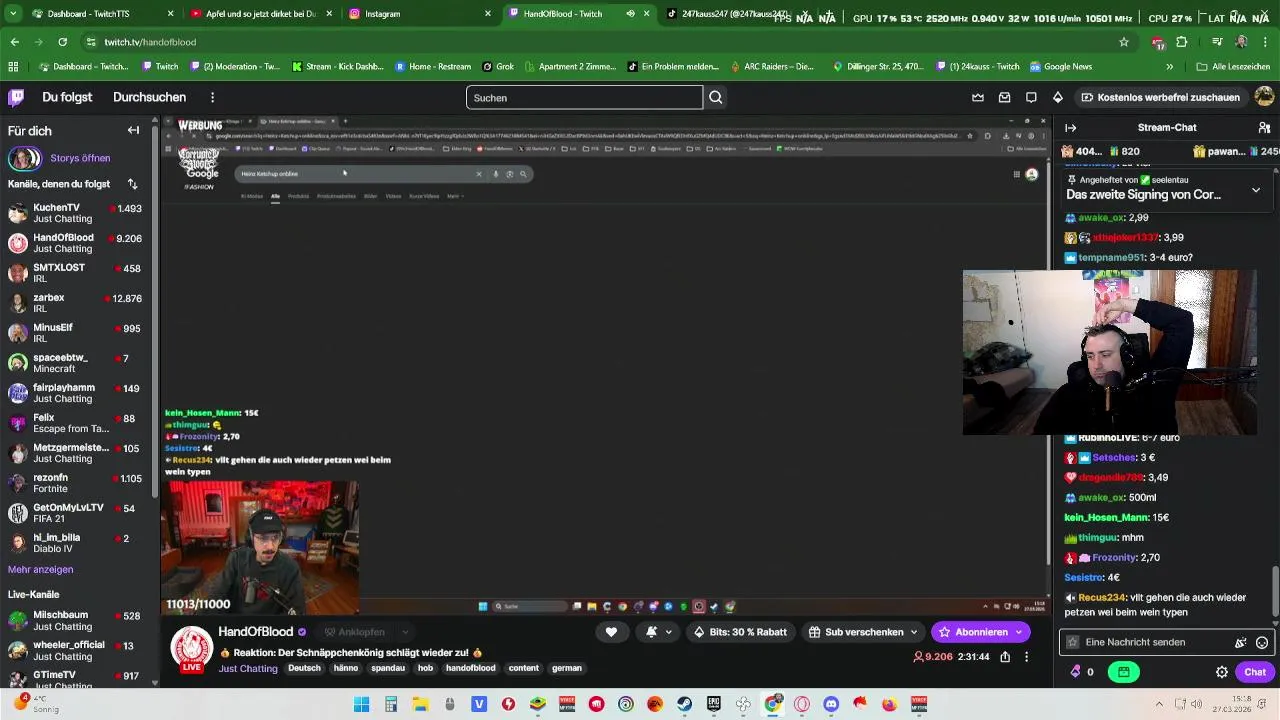
Task: Open chat community users icon
Action: [x=1264, y=127]
